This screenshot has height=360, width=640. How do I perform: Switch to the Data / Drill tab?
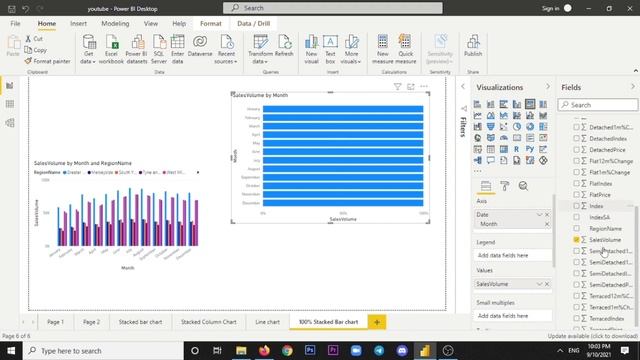(253, 24)
